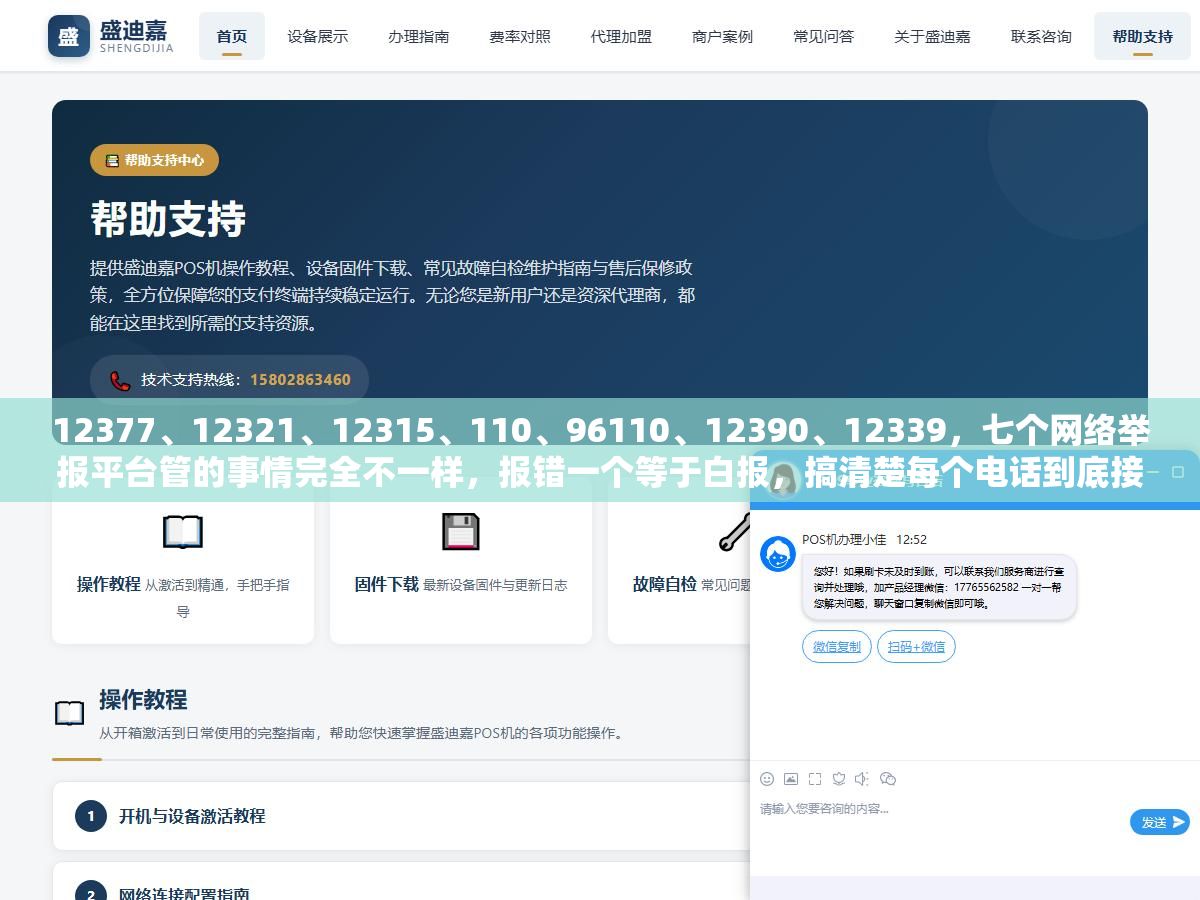Screen dimensions: 1200x900
Task: Click the 12:52 chat timestamp
Action: 911,539
